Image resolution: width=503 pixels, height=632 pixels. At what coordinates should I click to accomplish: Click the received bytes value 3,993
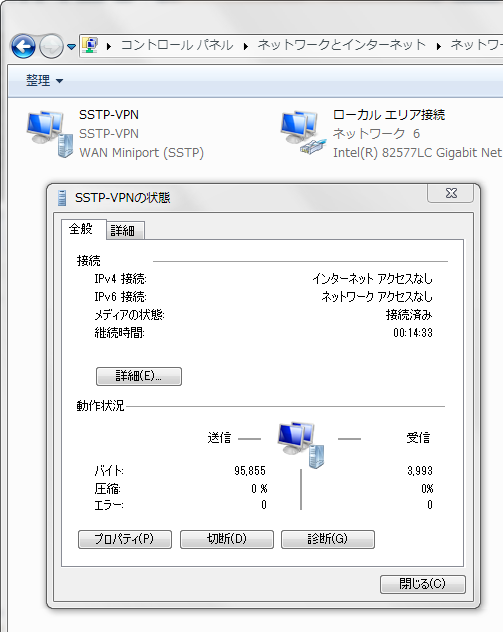pos(420,471)
